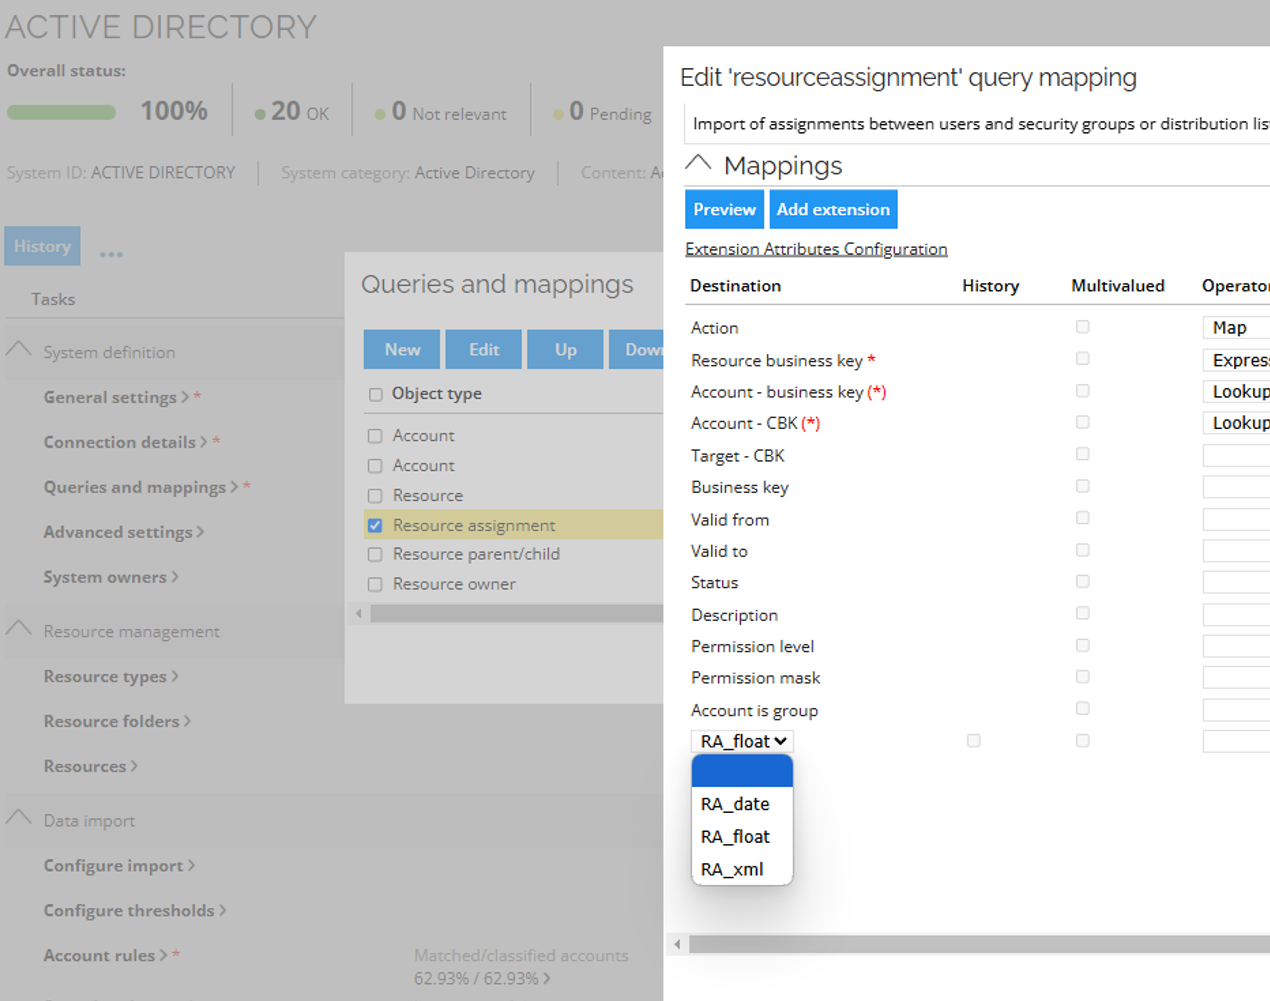Open the three-dots more tabs menu
Image resolution: width=1270 pixels, height=1001 pixels.
[x=111, y=254]
